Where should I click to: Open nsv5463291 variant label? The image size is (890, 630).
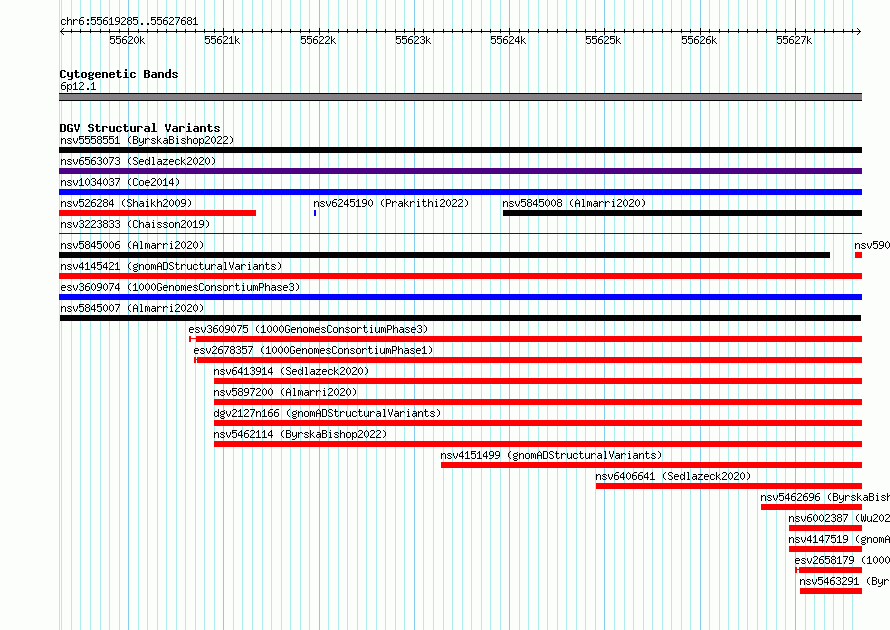point(845,581)
